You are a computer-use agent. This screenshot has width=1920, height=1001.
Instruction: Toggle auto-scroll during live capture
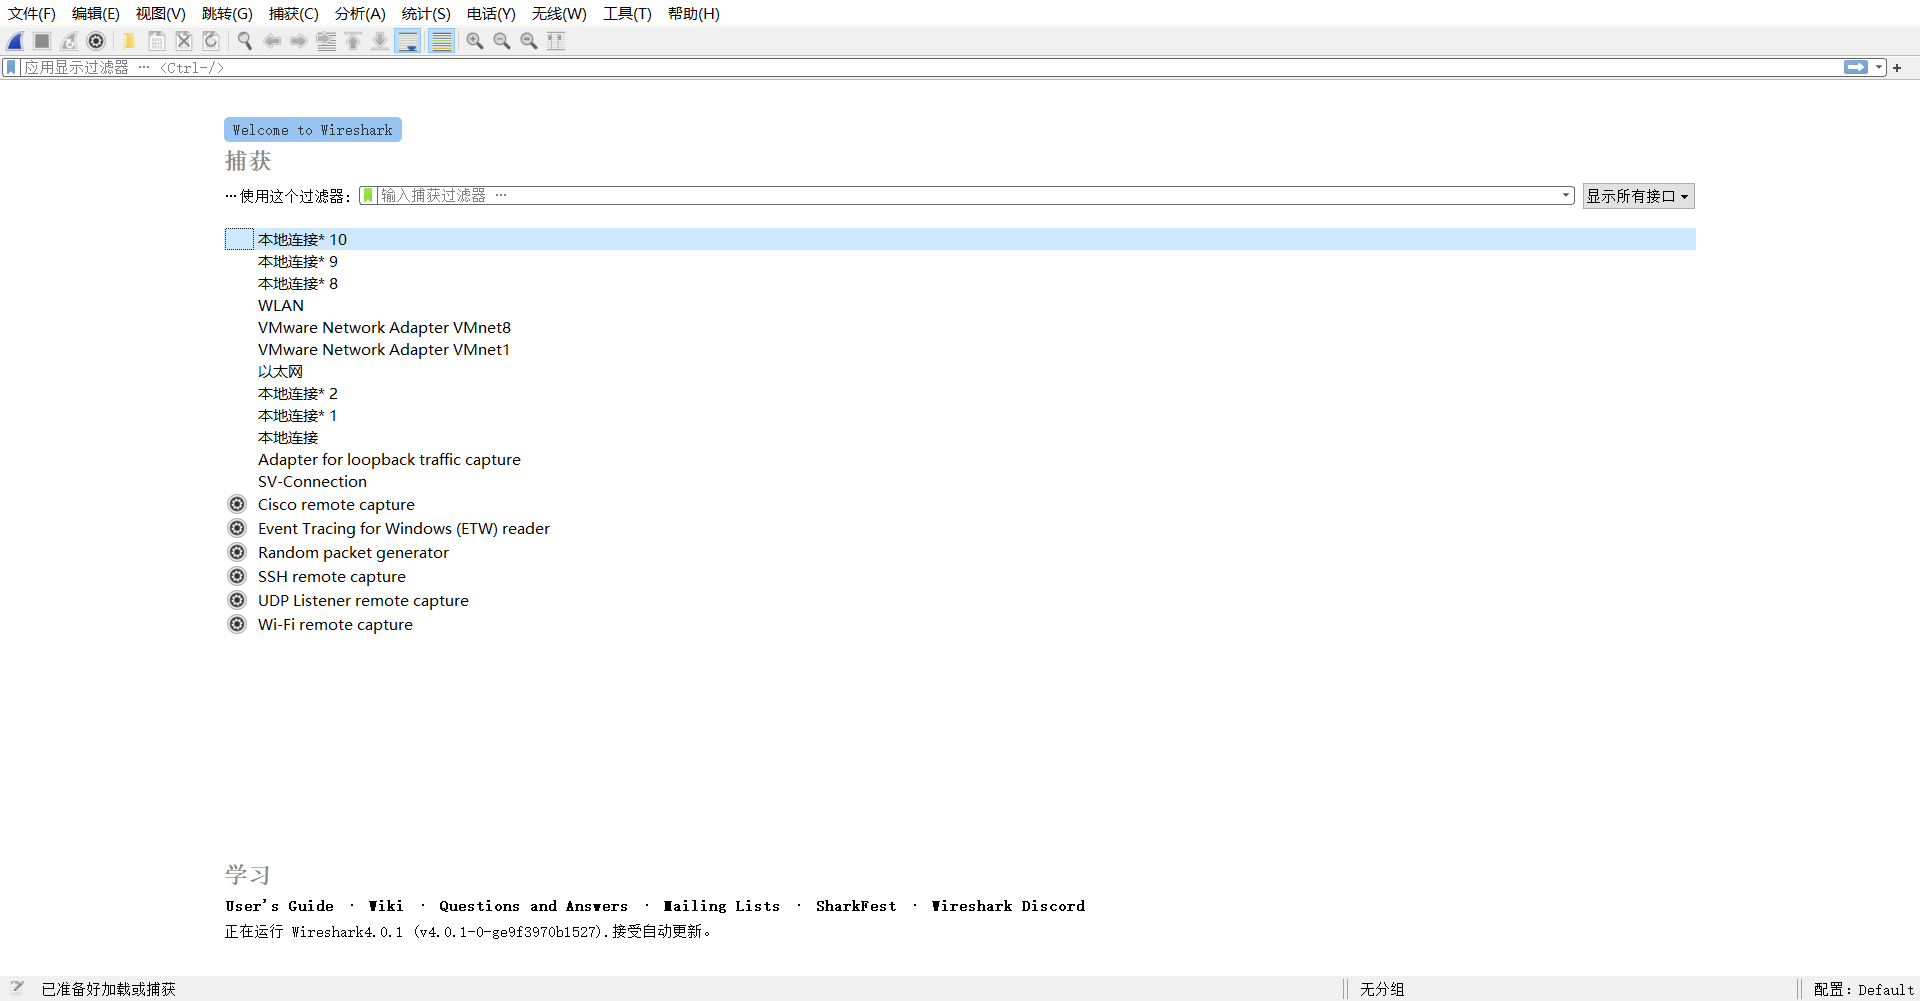coord(408,41)
